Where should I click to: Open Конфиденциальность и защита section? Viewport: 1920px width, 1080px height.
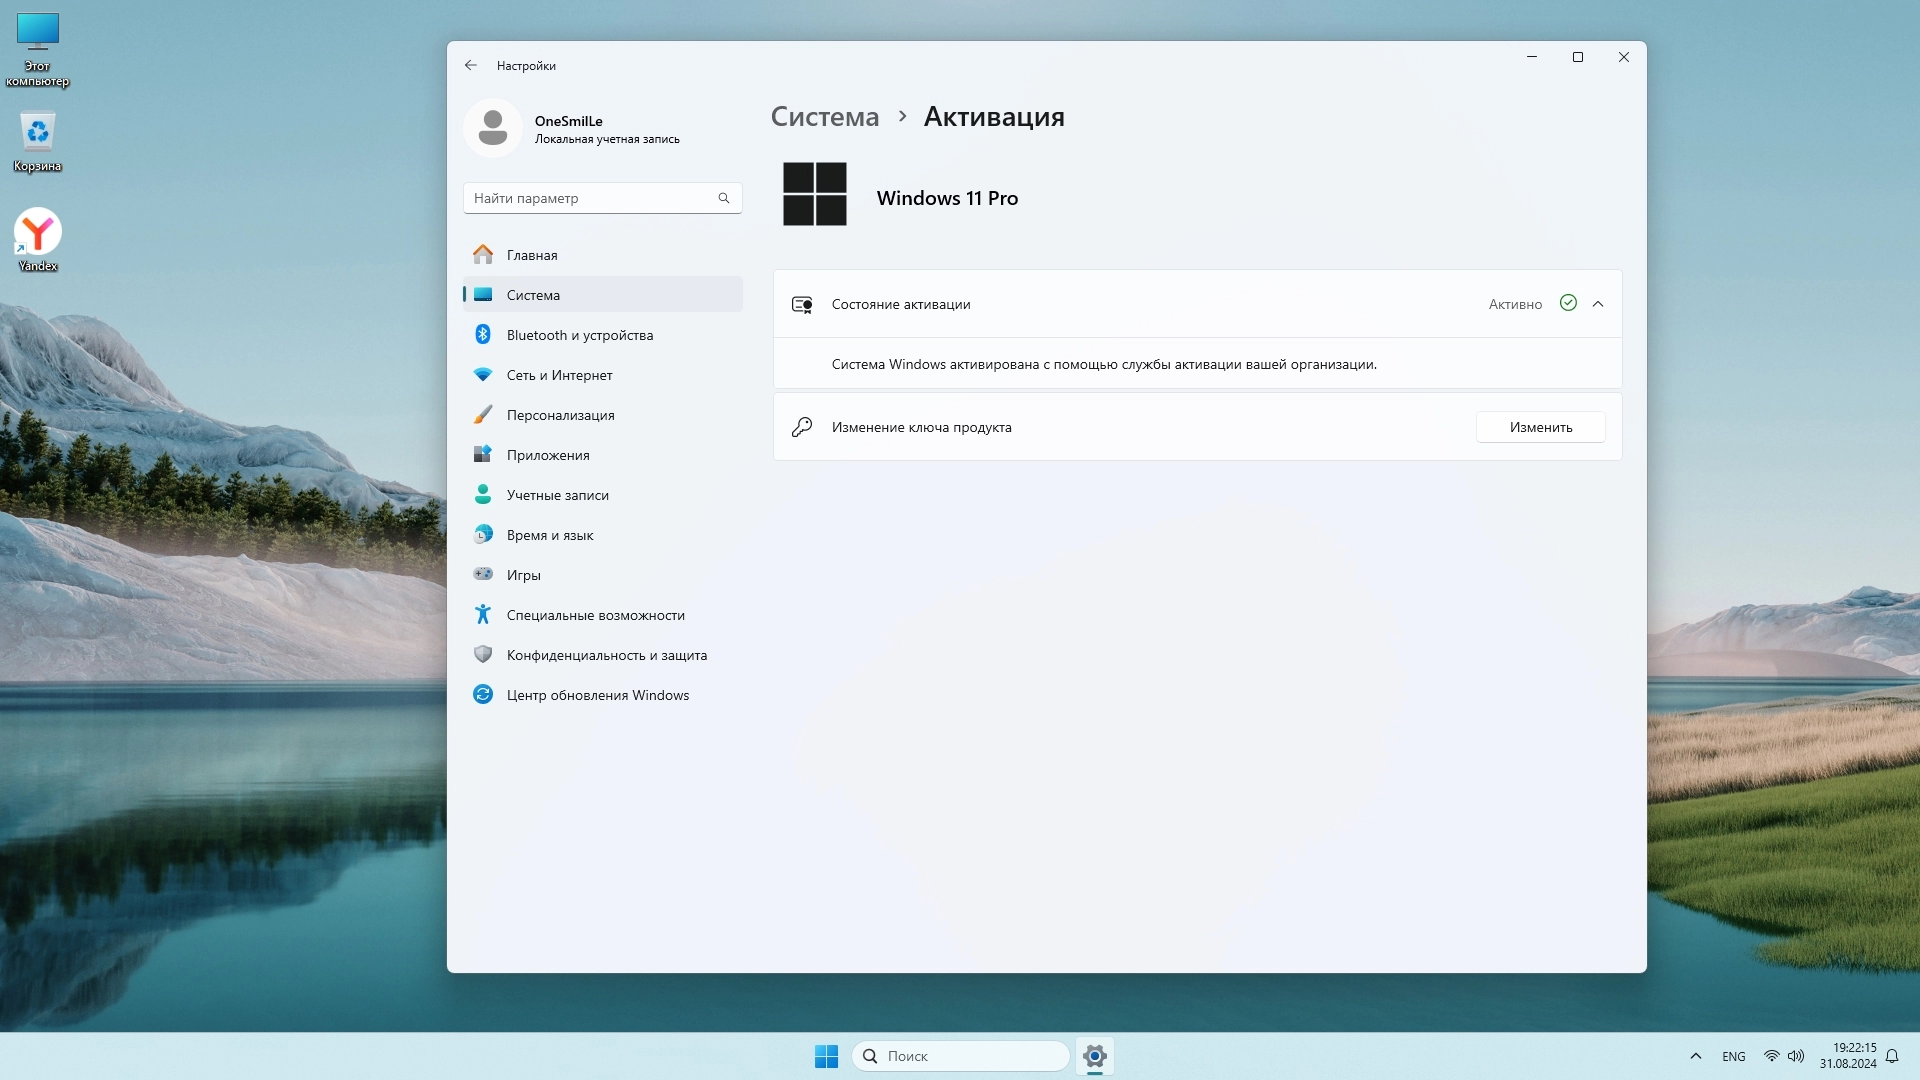606,655
